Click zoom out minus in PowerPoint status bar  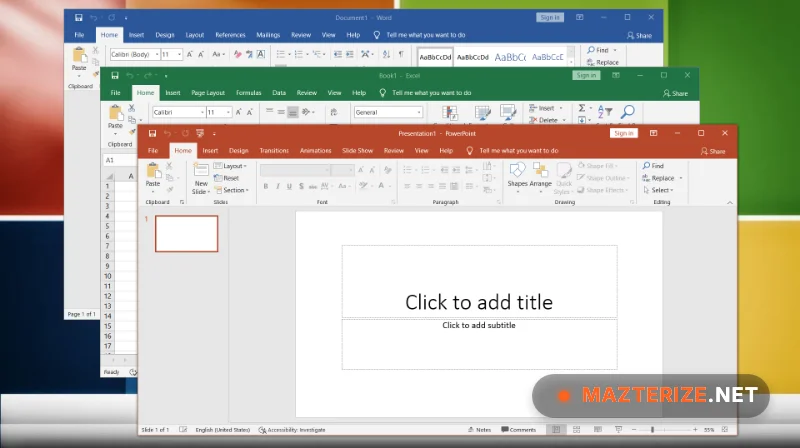coord(634,430)
